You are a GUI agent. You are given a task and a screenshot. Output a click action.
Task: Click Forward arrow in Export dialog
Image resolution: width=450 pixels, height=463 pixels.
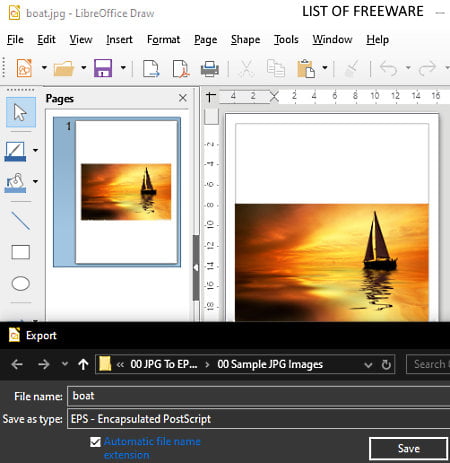(44, 364)
